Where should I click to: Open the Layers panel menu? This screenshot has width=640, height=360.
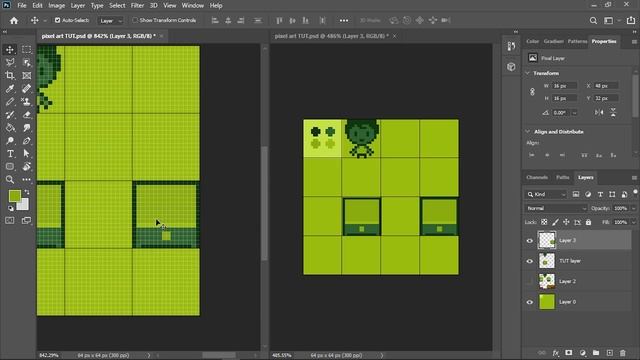(634, 178)
